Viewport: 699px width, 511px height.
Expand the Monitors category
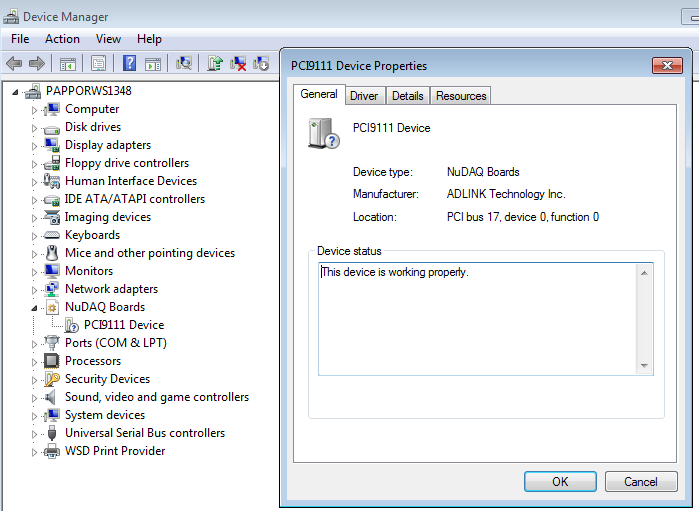point(34,272)
